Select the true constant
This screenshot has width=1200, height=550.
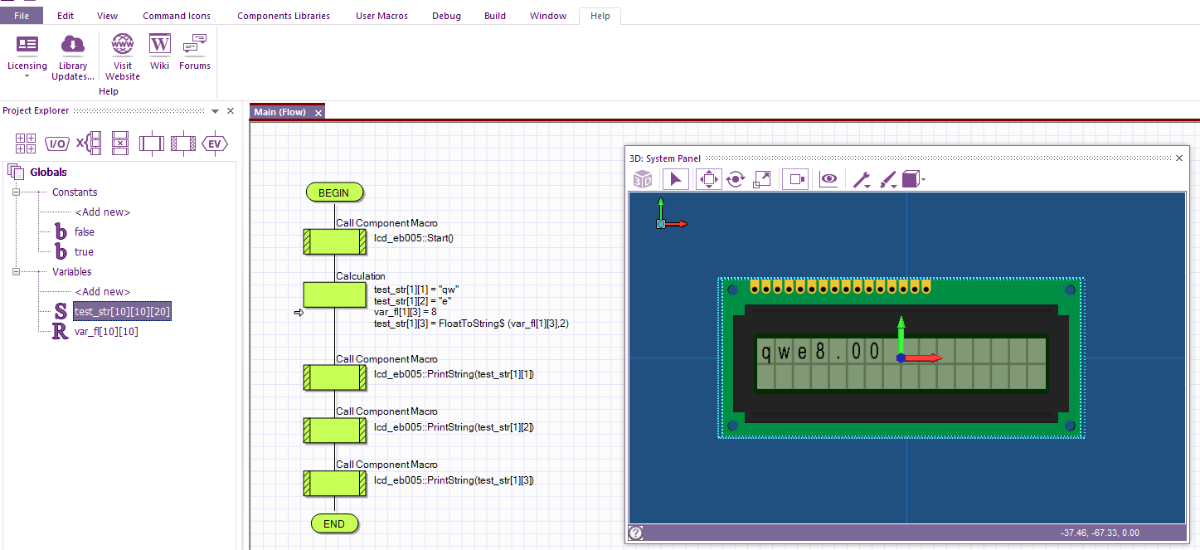(84, 252)
